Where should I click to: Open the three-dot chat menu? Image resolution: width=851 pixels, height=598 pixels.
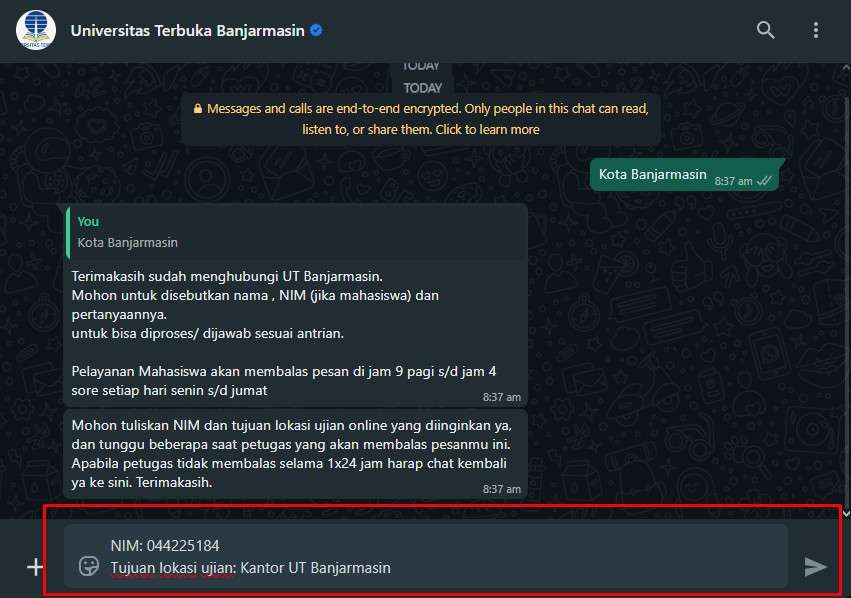(x=816, y=30)
